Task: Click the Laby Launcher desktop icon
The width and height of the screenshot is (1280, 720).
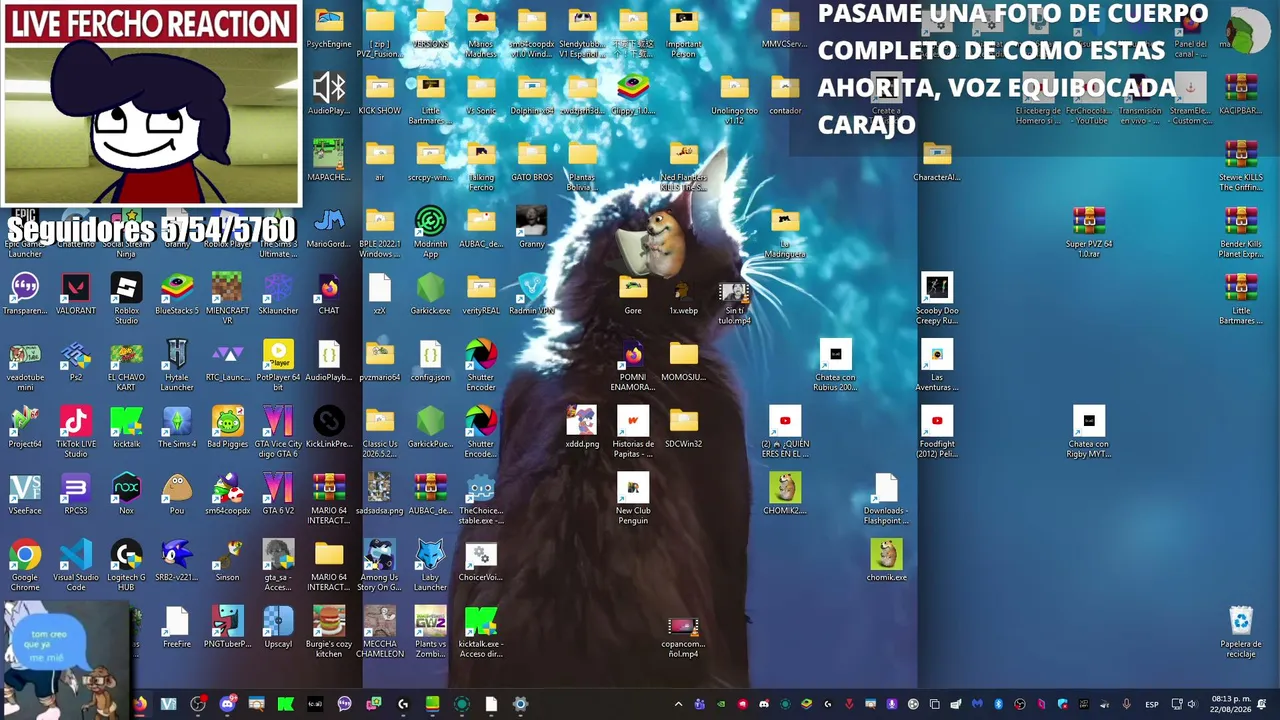Action: click(x=430, y=565)
